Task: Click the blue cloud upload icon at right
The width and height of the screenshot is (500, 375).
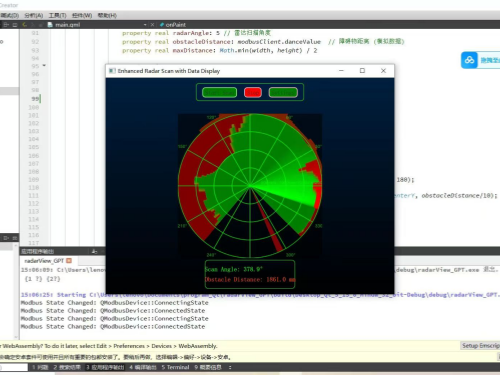Action: pyautogui.click(x=469, y=60)
